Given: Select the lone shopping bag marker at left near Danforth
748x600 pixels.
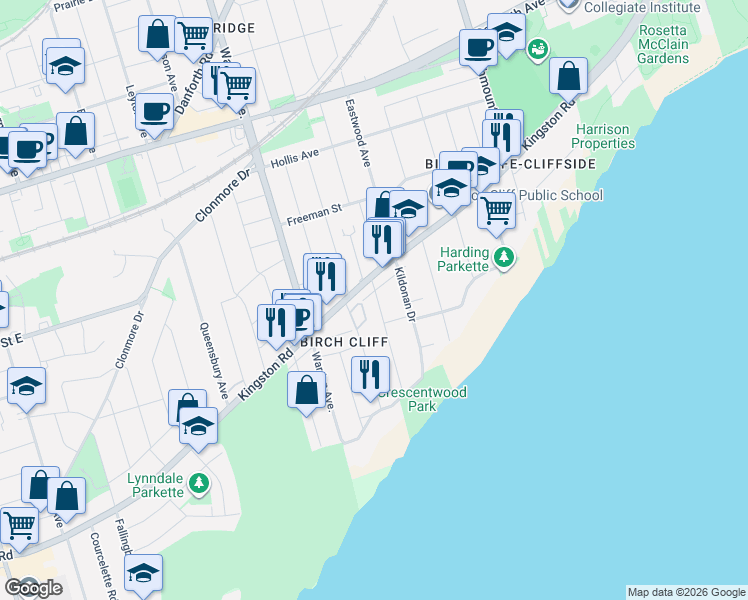Looking at the screenshot, I should tap(75, 133).
